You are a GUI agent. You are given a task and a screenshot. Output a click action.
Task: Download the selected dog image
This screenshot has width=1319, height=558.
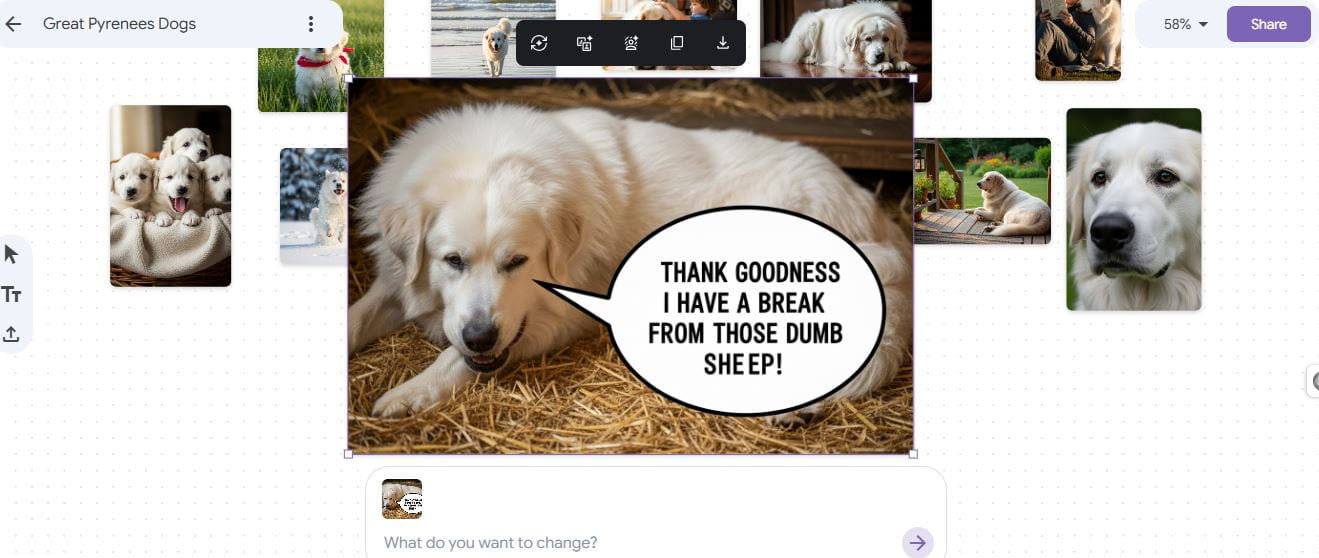(723, 43)
